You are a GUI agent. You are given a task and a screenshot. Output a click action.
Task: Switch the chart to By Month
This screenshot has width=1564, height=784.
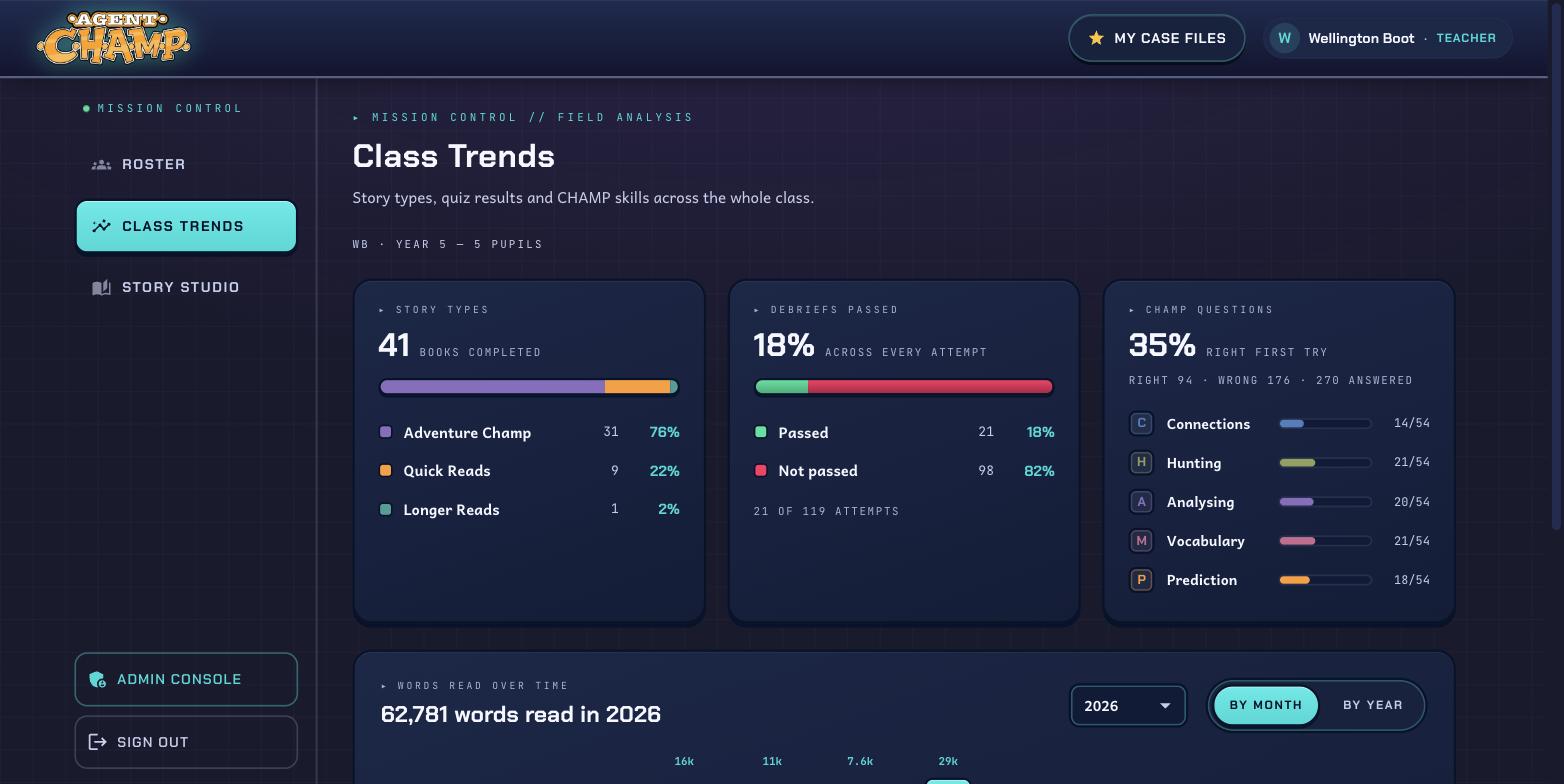[x=1266, y=705]
